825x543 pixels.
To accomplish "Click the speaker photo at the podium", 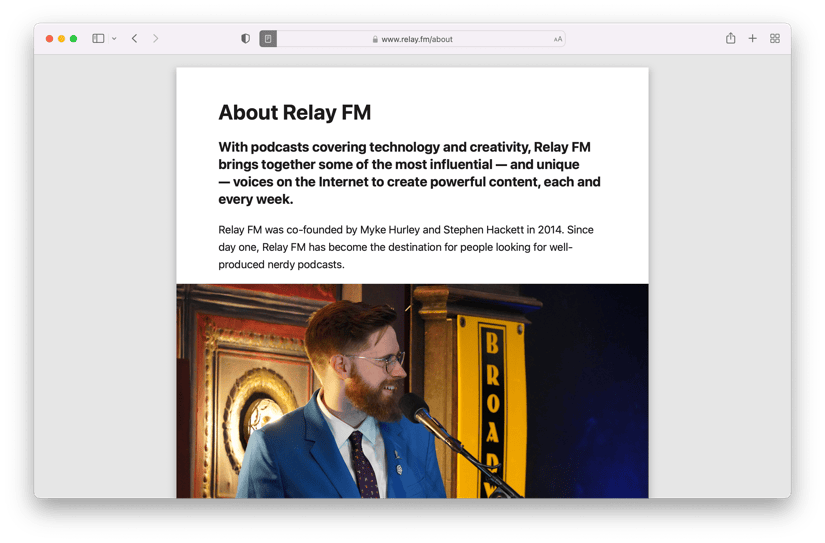I will click(412, 391).
